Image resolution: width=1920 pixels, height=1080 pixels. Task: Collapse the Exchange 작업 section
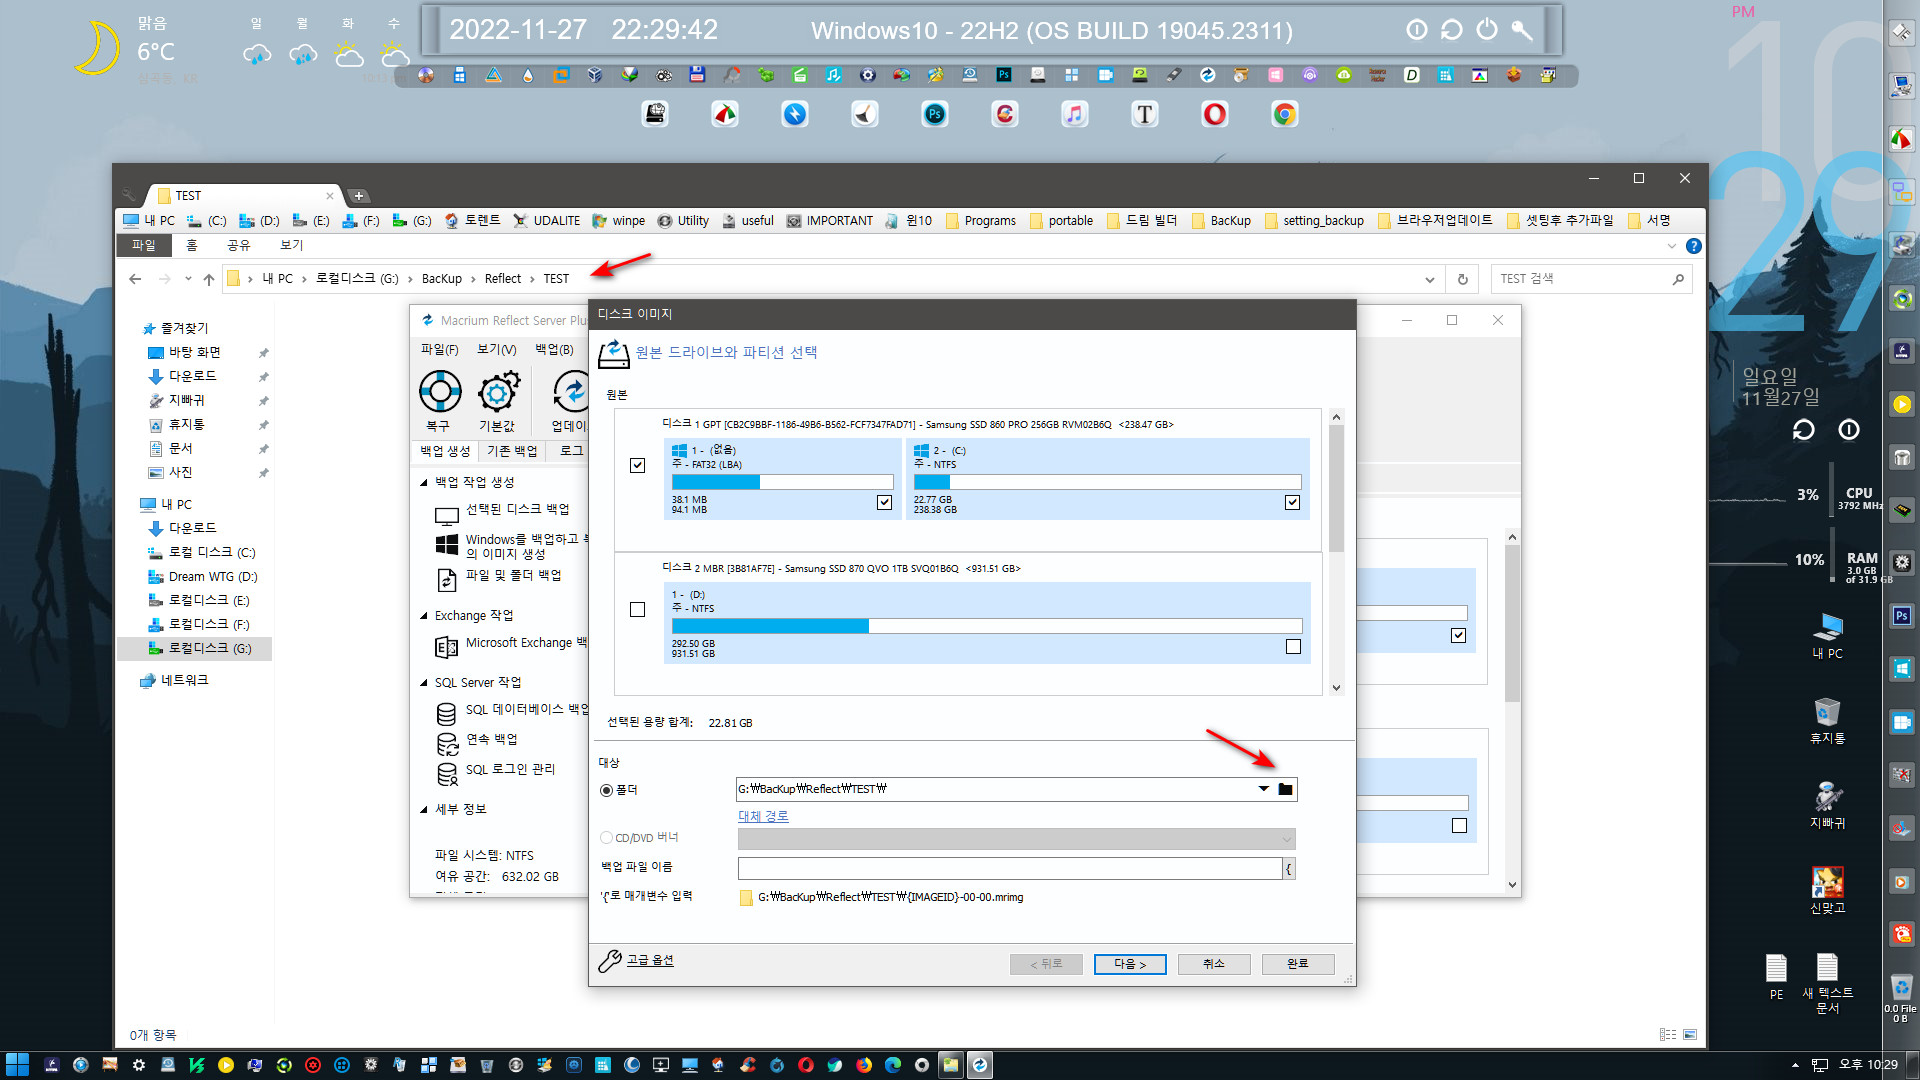pyautogui.click(x=423, y=616)
